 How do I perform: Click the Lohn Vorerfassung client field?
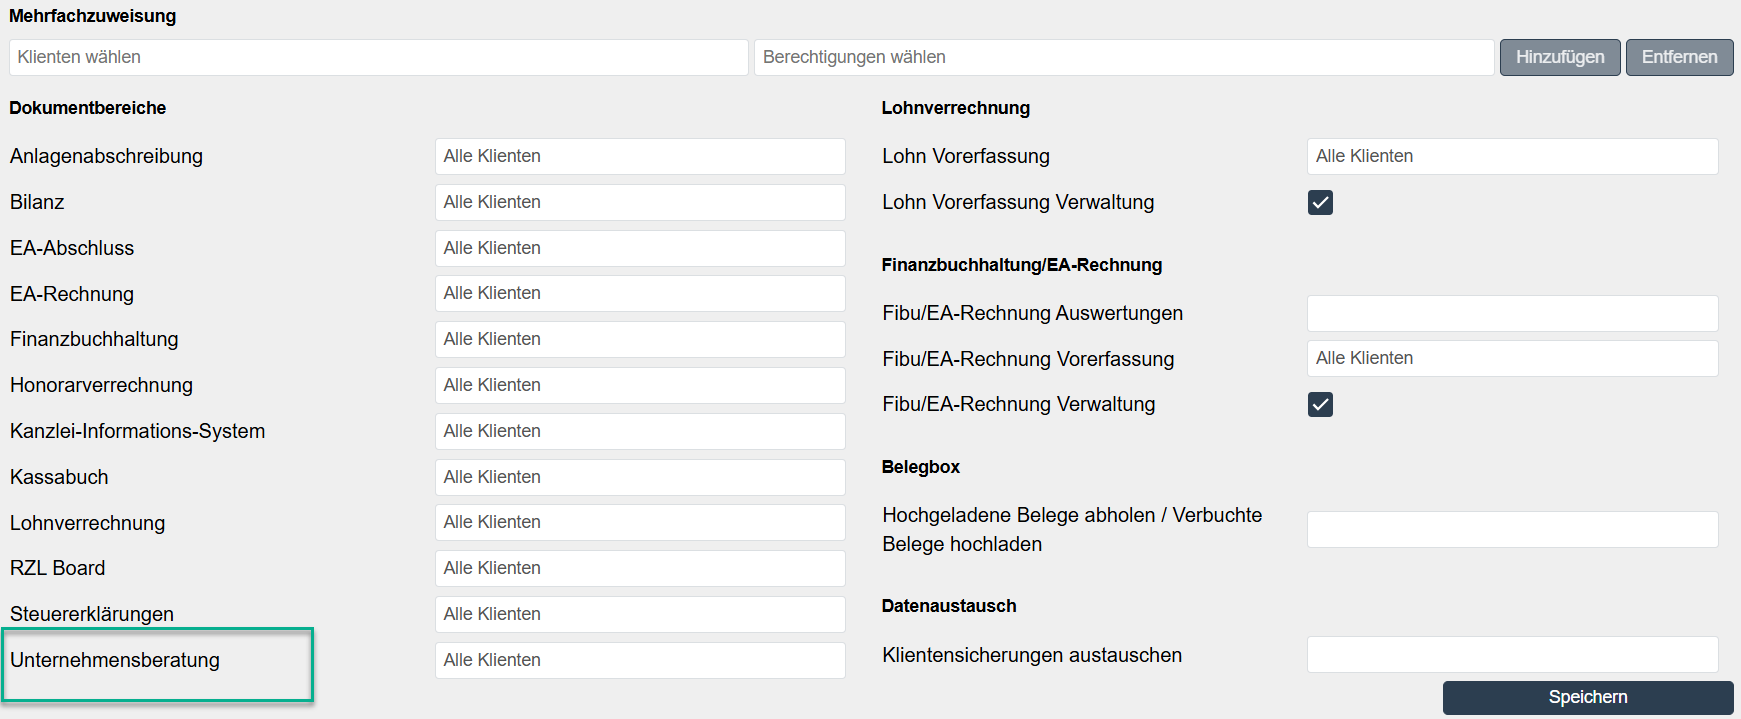(1512, 157)
